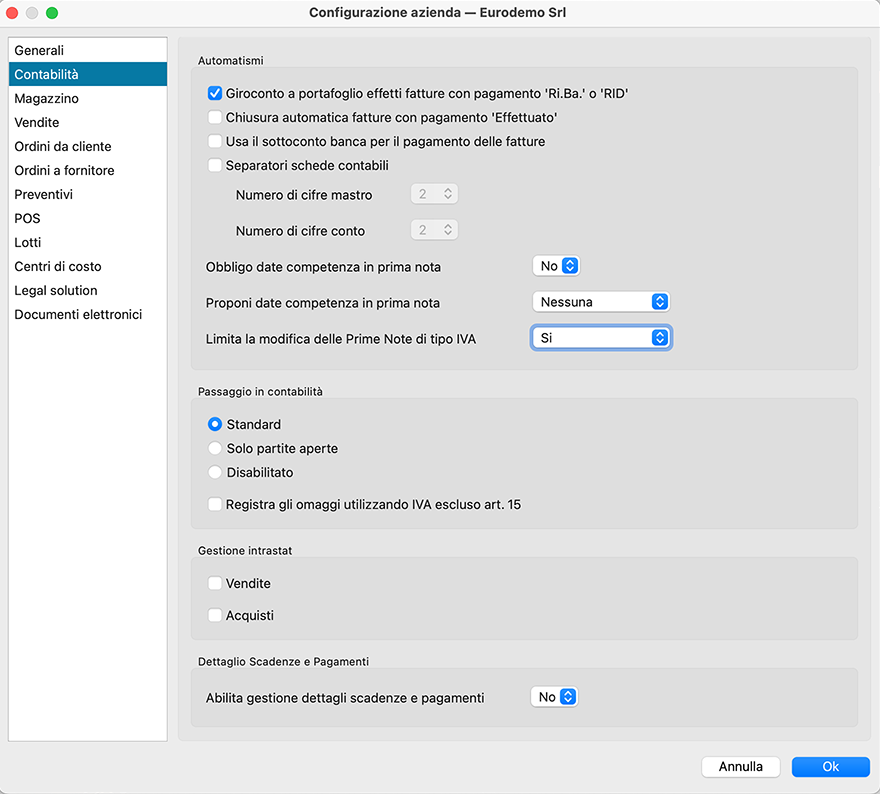880x794 pixels.
Task: Close the Configurazione azienda window
Action: [13, 13]
